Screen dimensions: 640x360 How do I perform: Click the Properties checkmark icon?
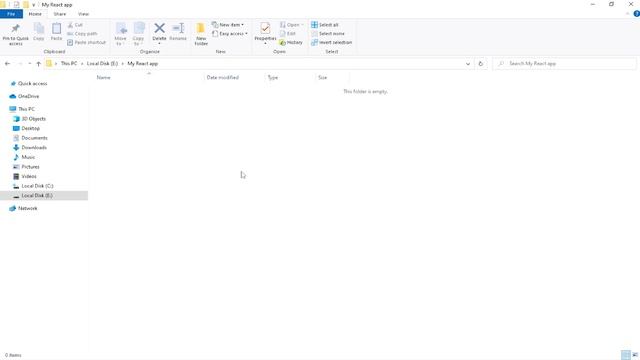(x=265, y=28)
